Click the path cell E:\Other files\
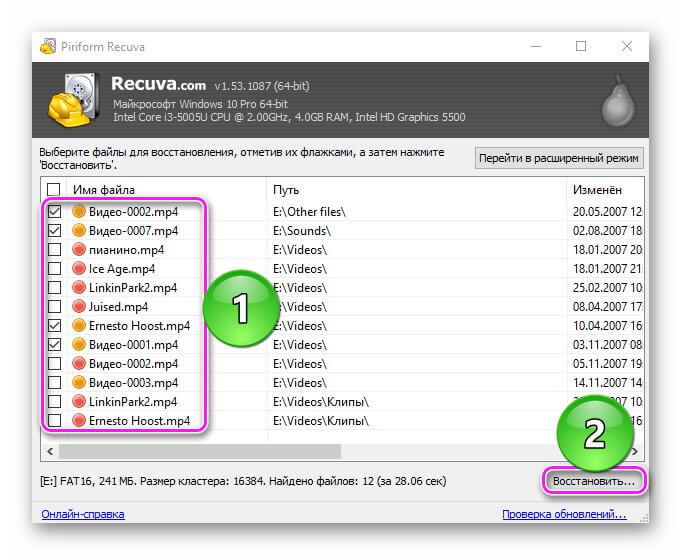Image resolution: width=681 pixels, height=555 pixels. (309, 211)
